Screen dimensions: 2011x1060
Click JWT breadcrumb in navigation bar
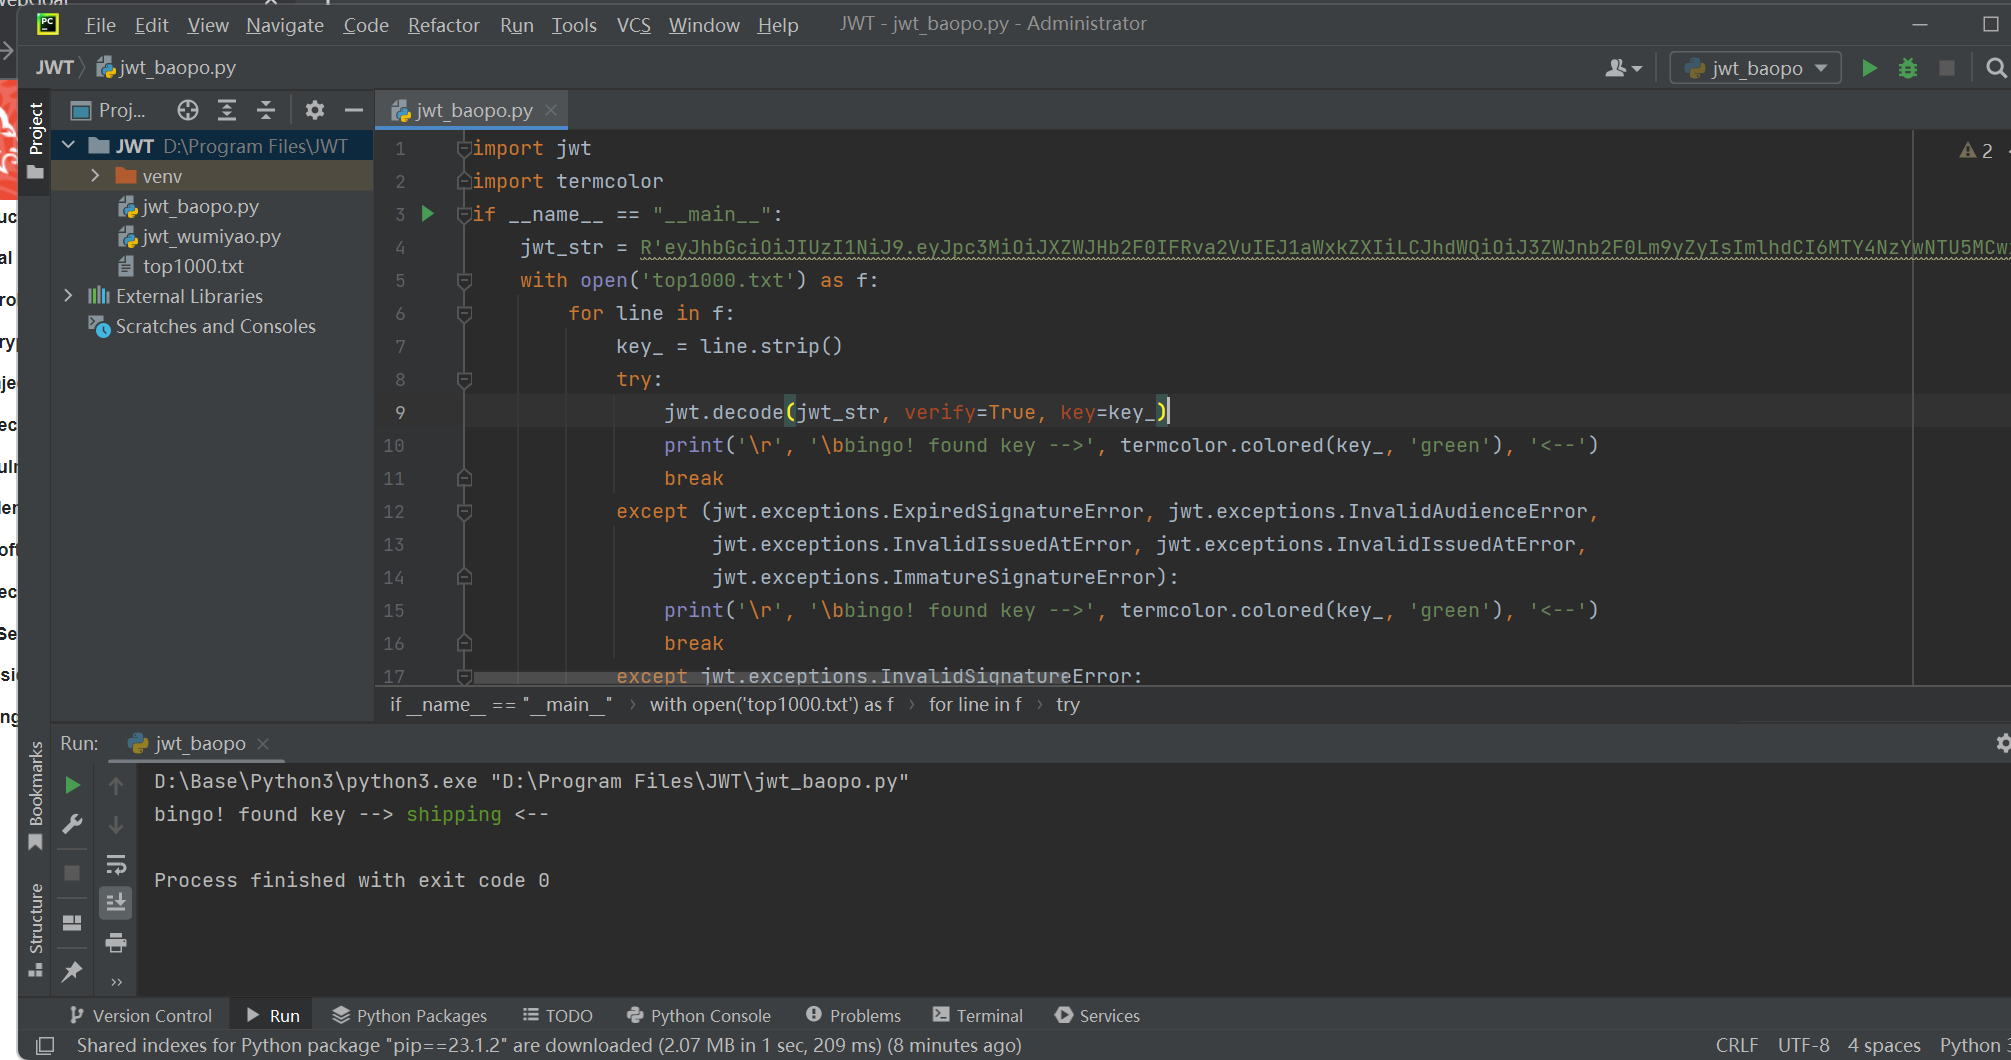tap(55, 67)
